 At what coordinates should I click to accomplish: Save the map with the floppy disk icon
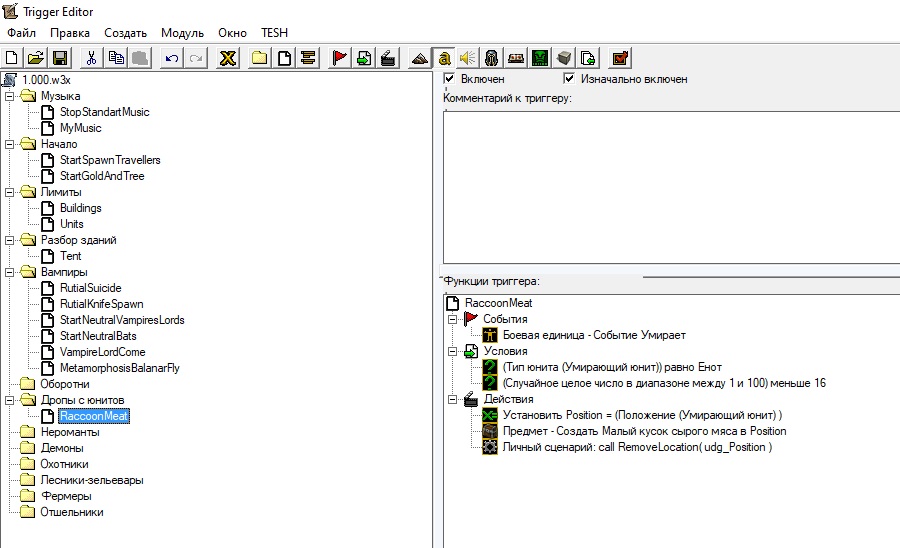(60, 58)
